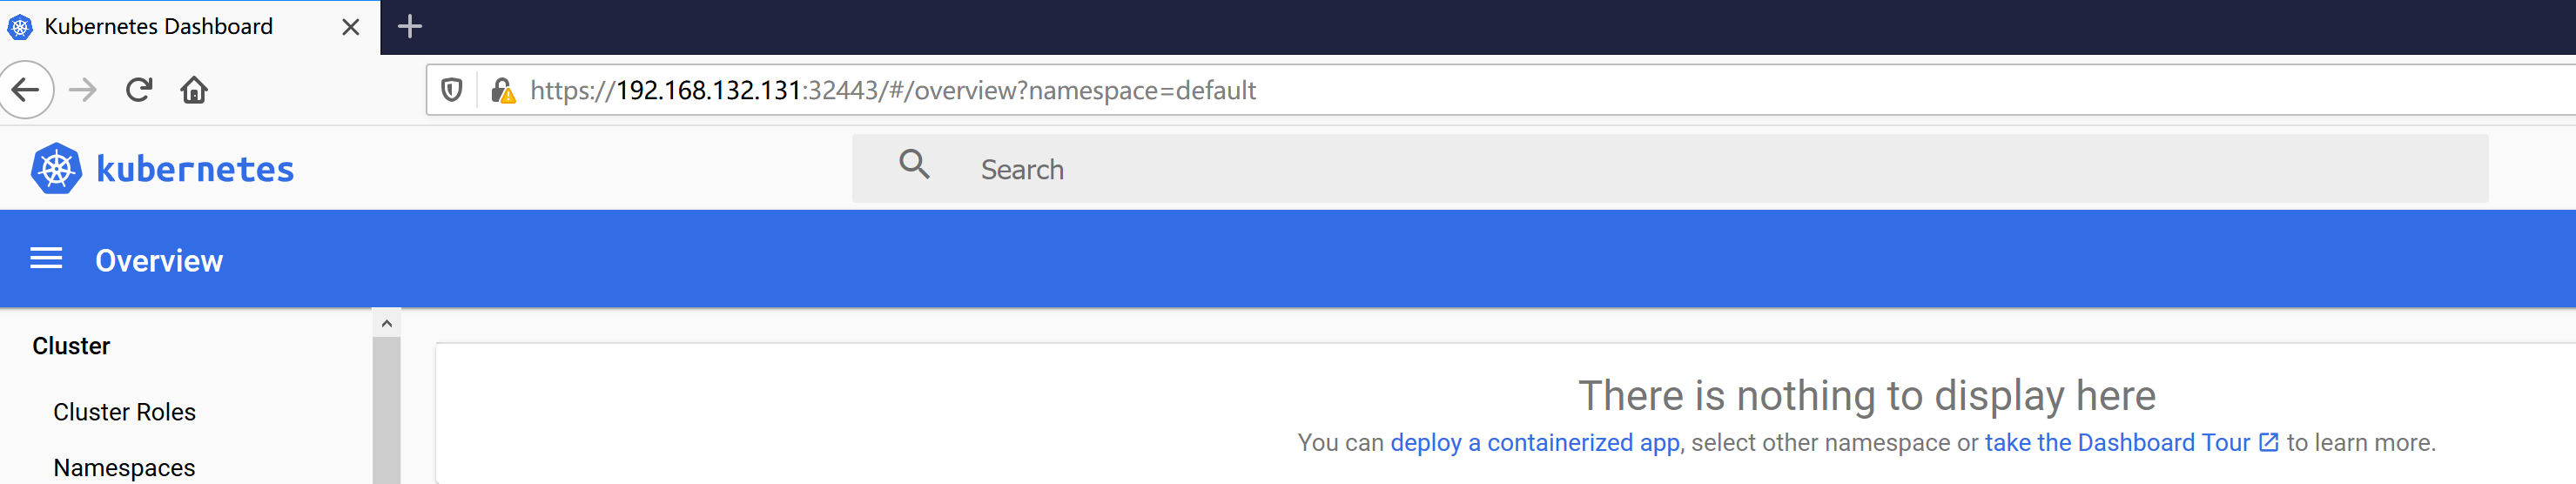2576x484 pixels.
Task: Select the Kubernetes Dashboard browser tab
Action: click(160, 27)
